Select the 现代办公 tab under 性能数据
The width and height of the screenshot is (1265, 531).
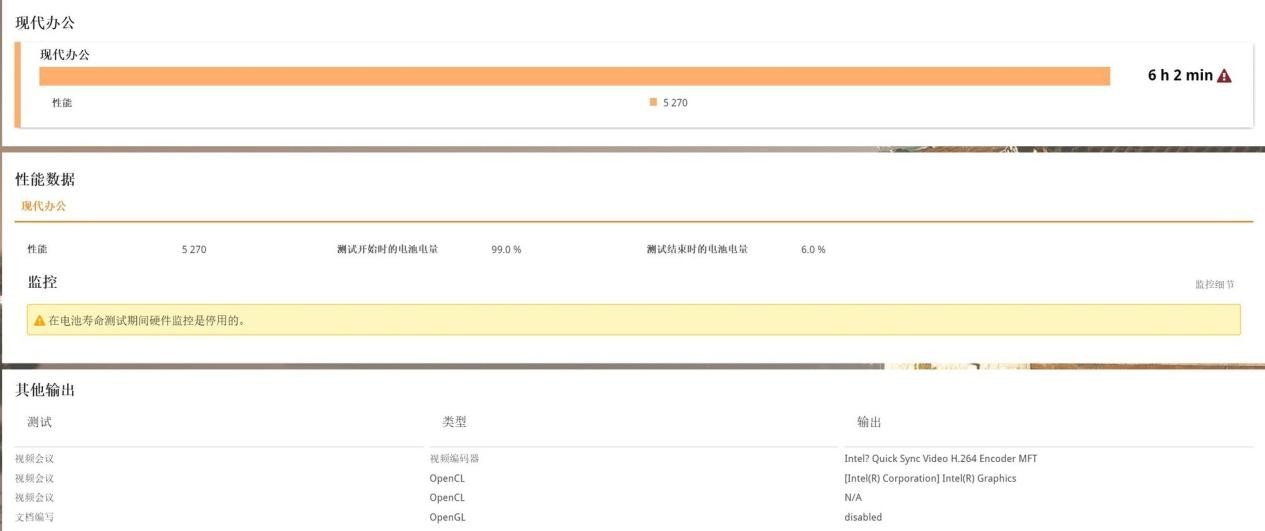[x=44, y=206]
